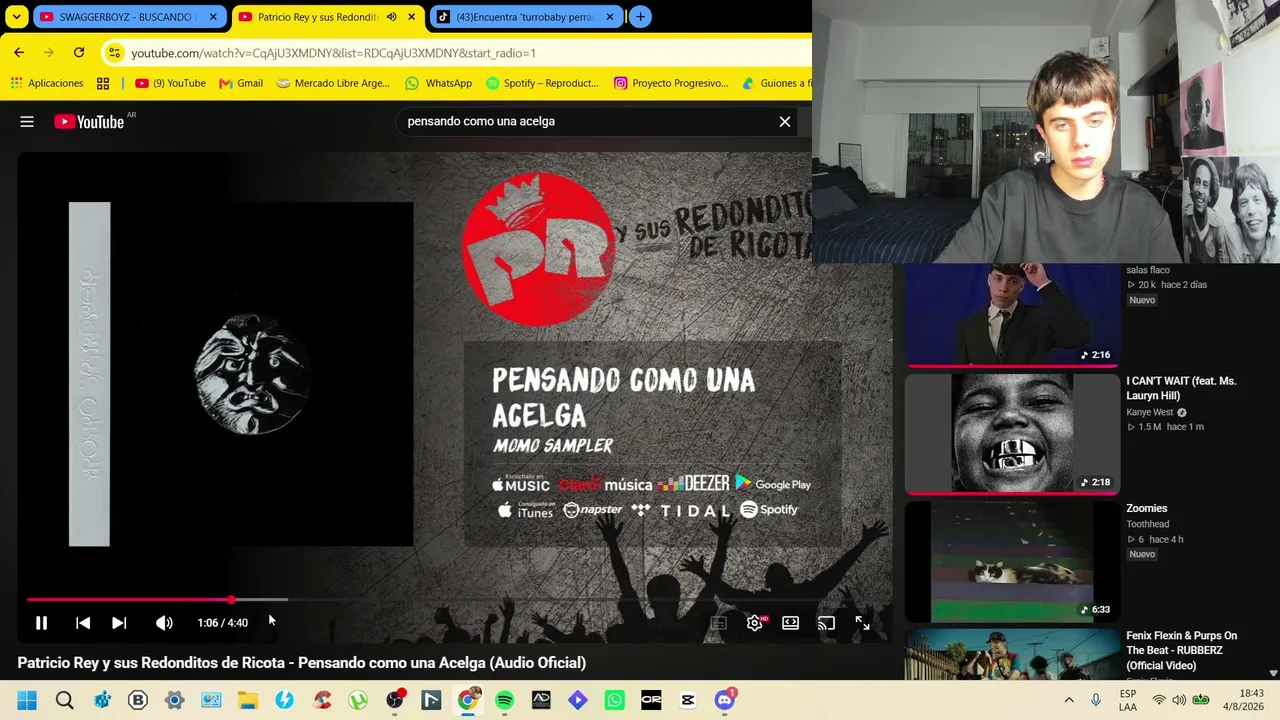Open the Chrome tab search dropdown
Image resolution: width=1280 pixels, height=720 pixels.
click(17, 17)
